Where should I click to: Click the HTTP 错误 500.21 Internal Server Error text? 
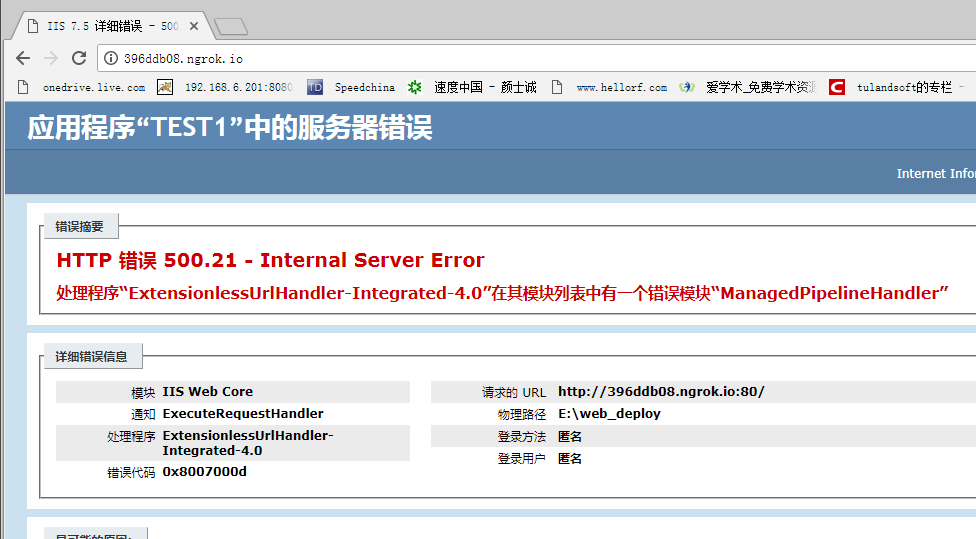pos(270,260)
